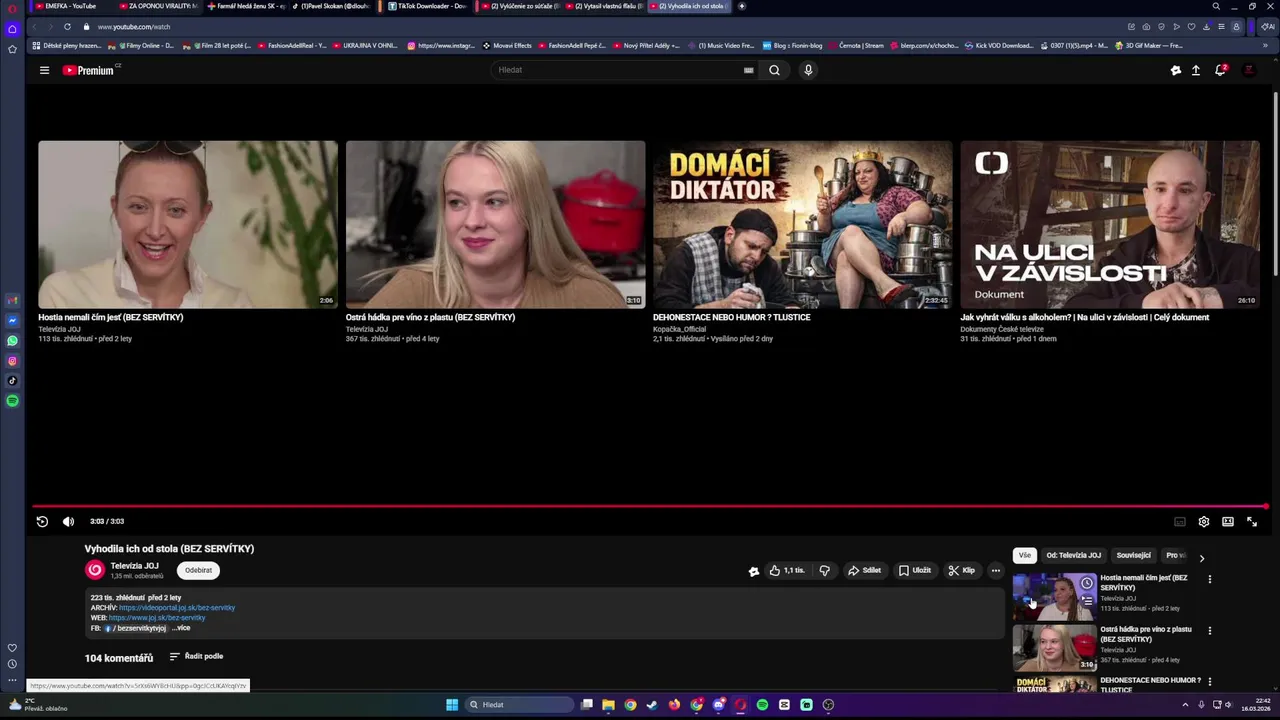Open YouTube notifications bell
1280x720 pixels.
(x=1220, y=70)
